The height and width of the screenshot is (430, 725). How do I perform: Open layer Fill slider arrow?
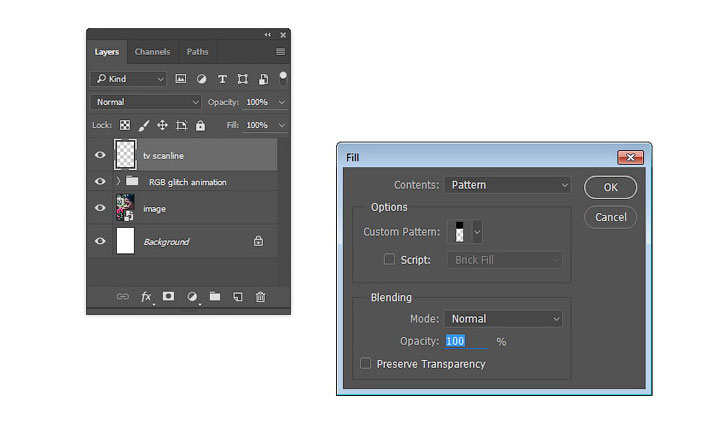(x=282, y=125)
